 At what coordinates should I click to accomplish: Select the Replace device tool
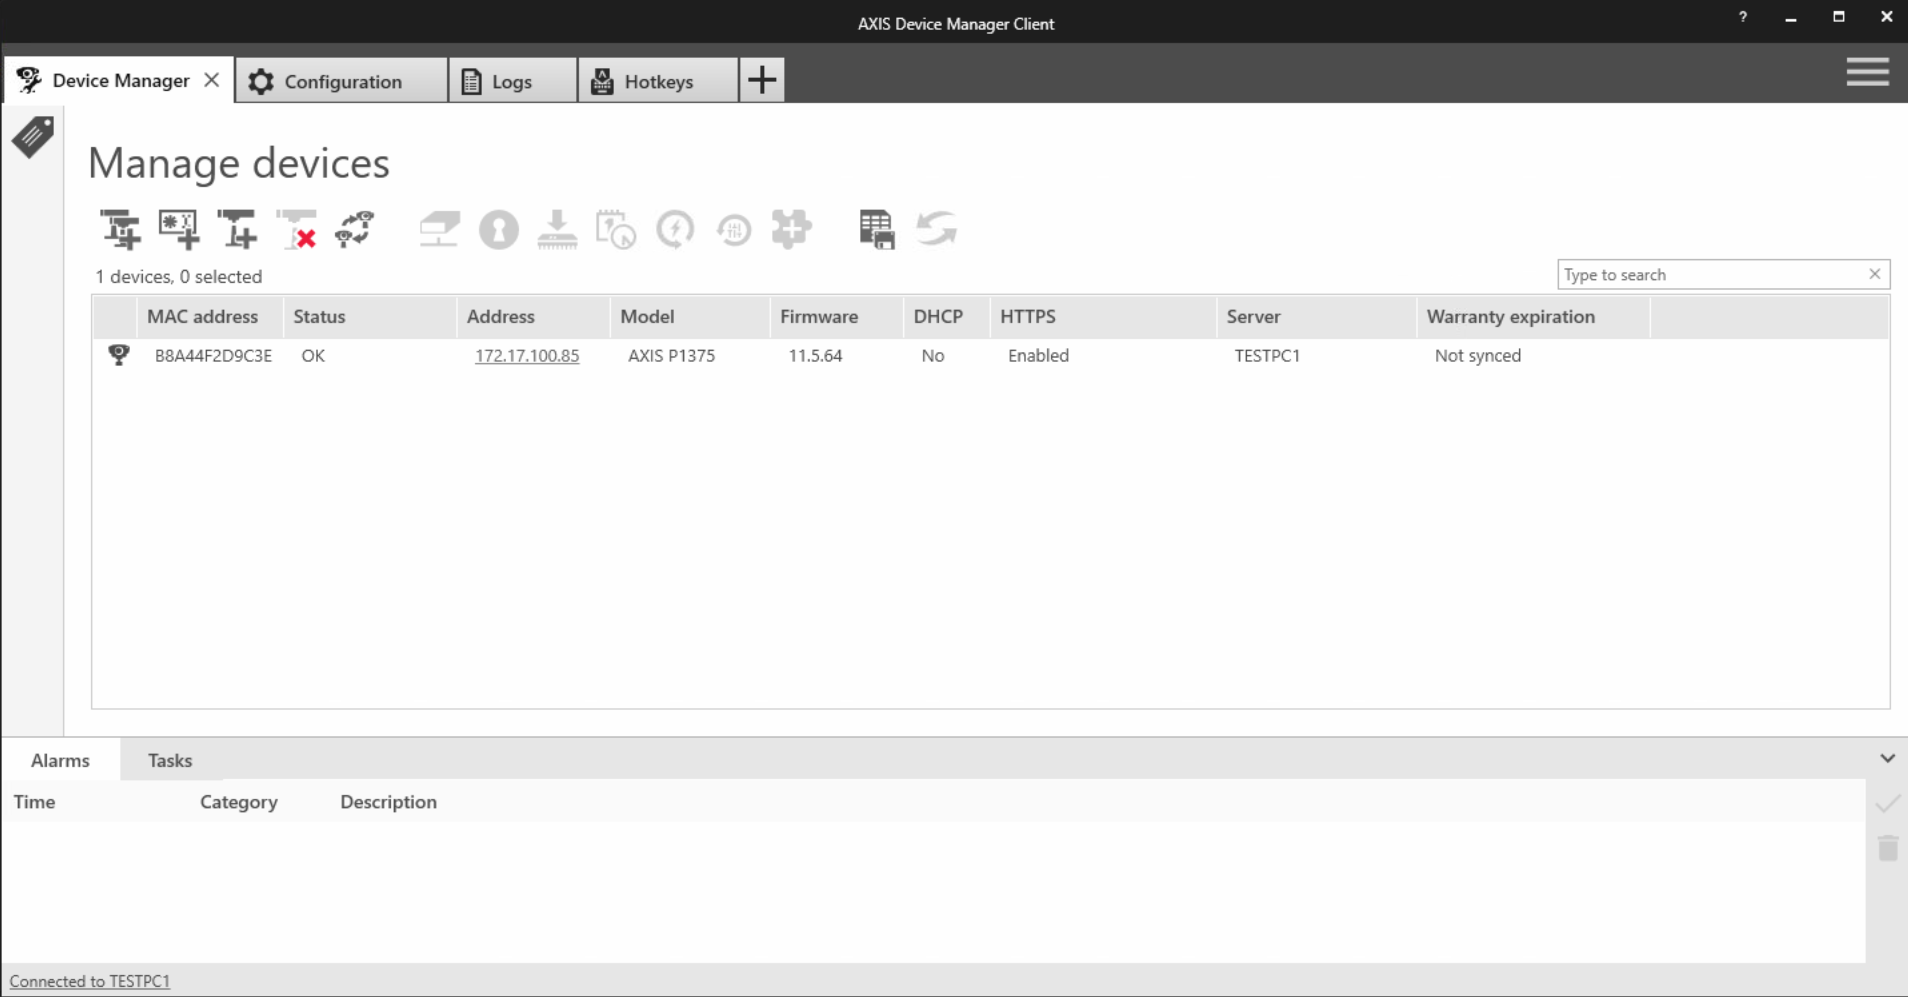tap(355, 229)
